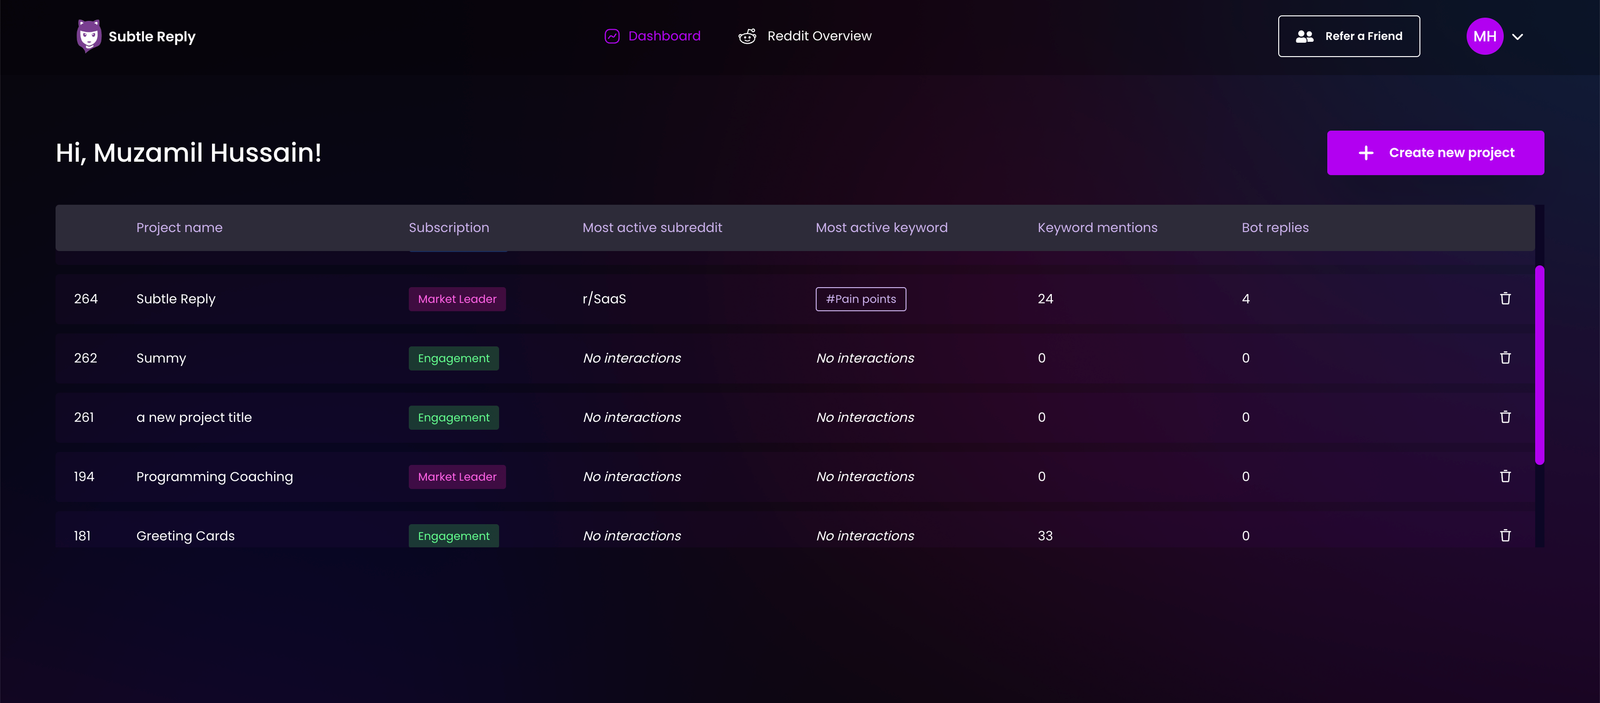The image size is (1600, 703).
Task: Click bot replies value 4
Action: (1246, 299)
